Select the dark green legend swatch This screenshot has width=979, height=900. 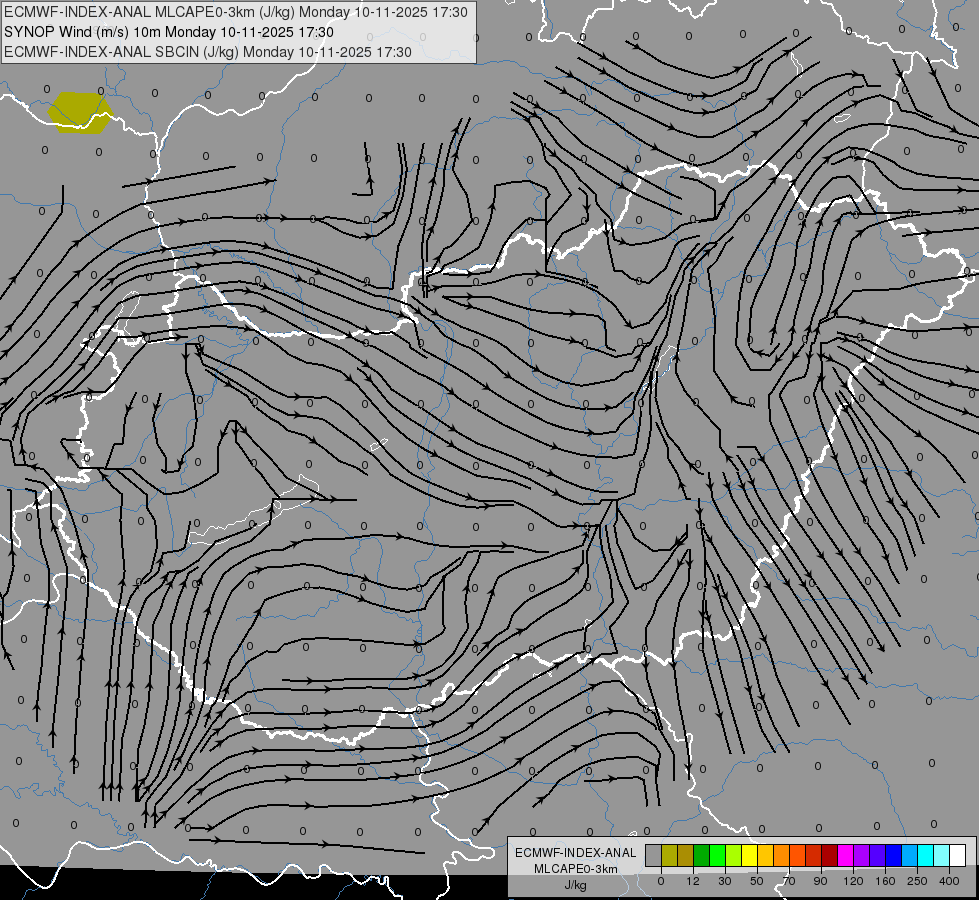pyautogui.click(x=701, y=855)
